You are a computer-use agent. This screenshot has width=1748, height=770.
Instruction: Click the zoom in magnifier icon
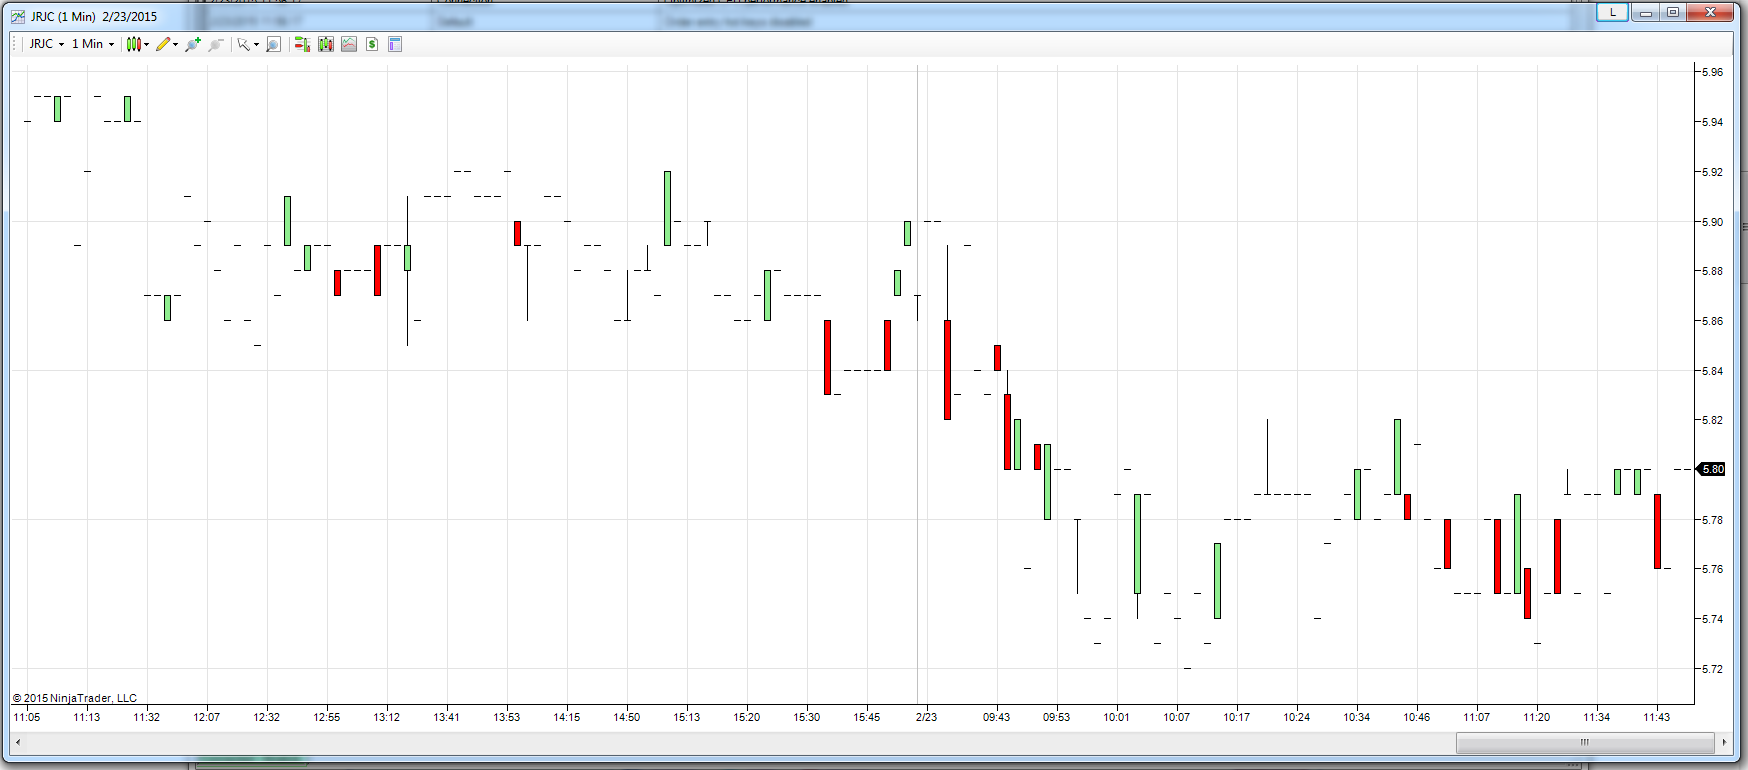click(x=193, y=44)
